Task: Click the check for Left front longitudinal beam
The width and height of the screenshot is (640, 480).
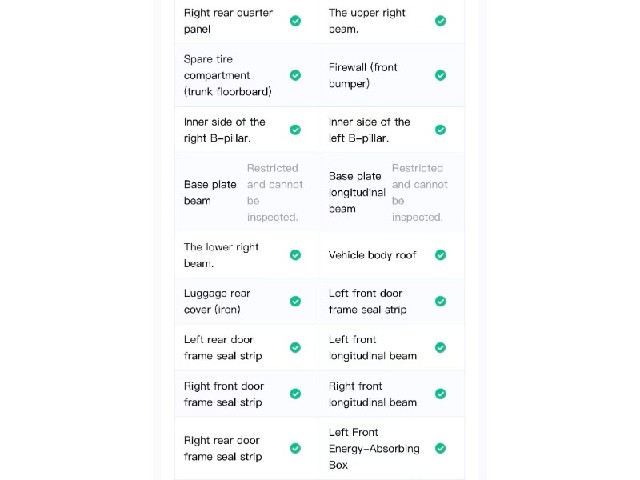Action: coord(440,347)
